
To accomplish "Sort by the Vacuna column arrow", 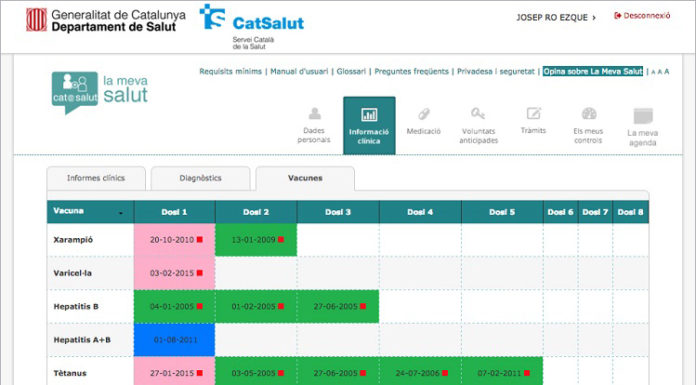I will pos(121,214).
